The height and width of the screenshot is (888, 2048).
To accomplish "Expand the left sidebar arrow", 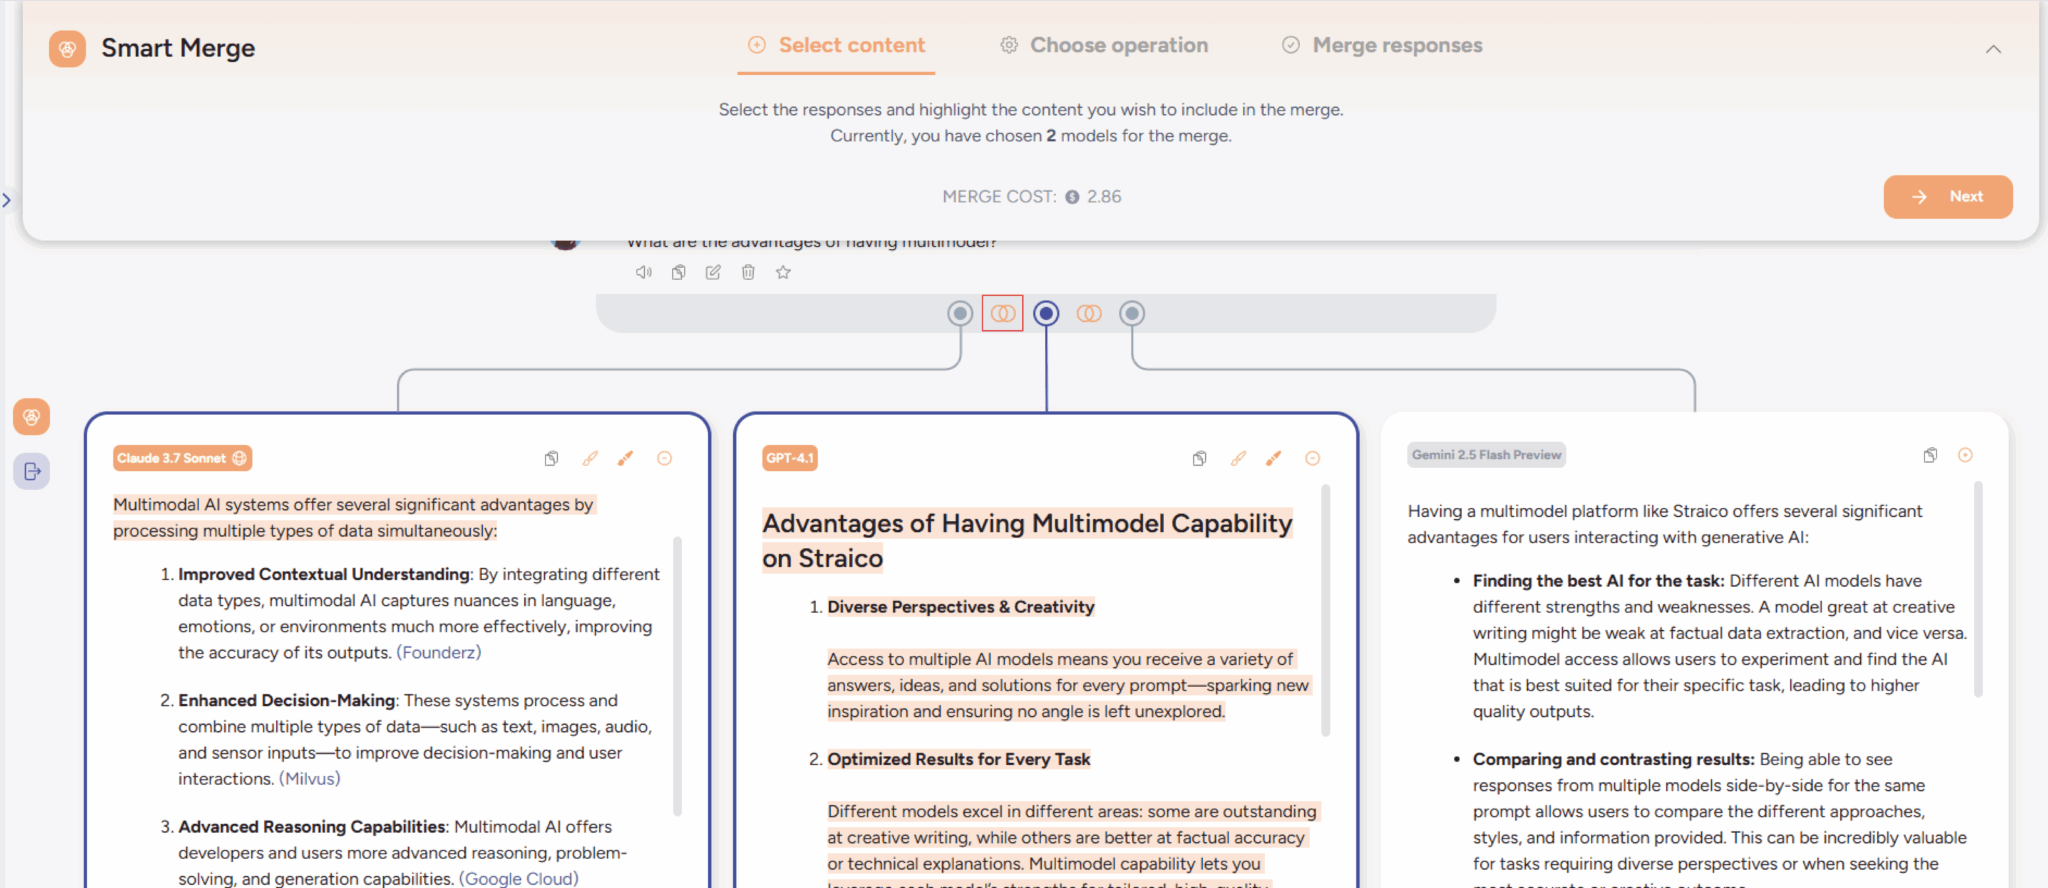I will click(x=7, y=200).
